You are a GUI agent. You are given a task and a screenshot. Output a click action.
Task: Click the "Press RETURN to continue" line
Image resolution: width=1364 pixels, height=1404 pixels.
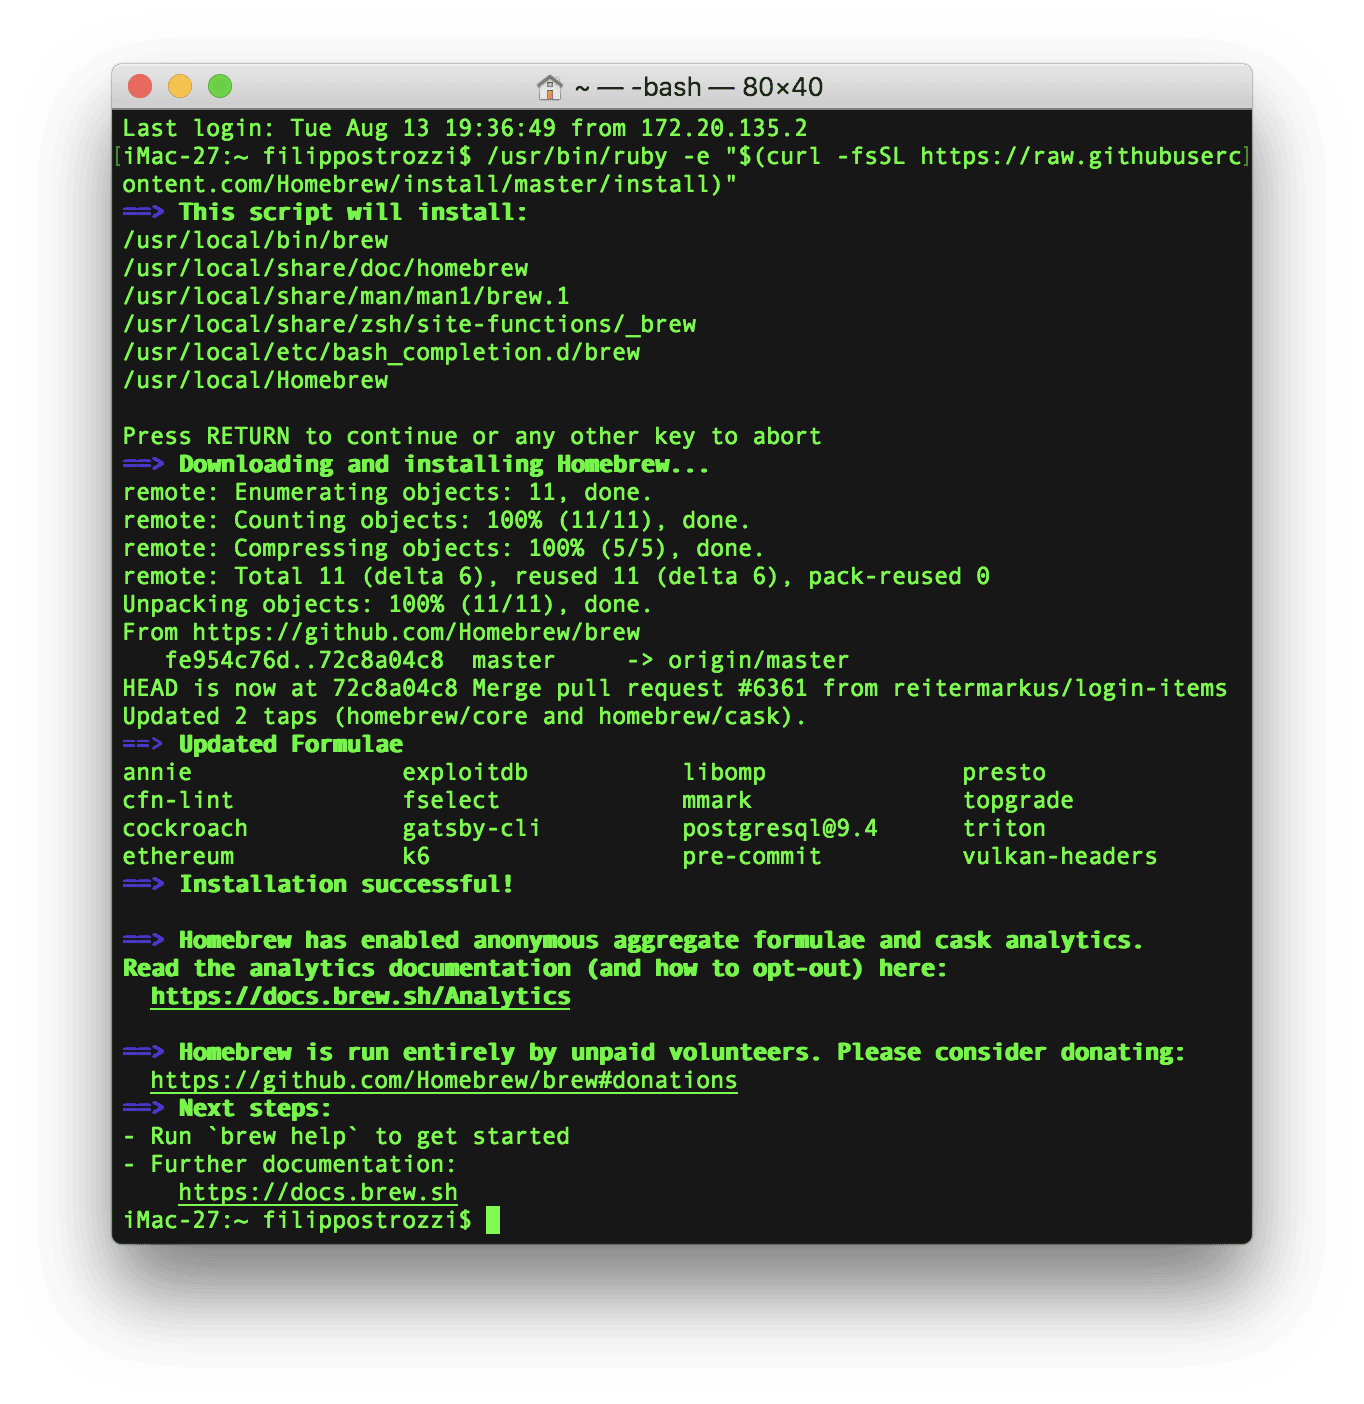[472, 437]
